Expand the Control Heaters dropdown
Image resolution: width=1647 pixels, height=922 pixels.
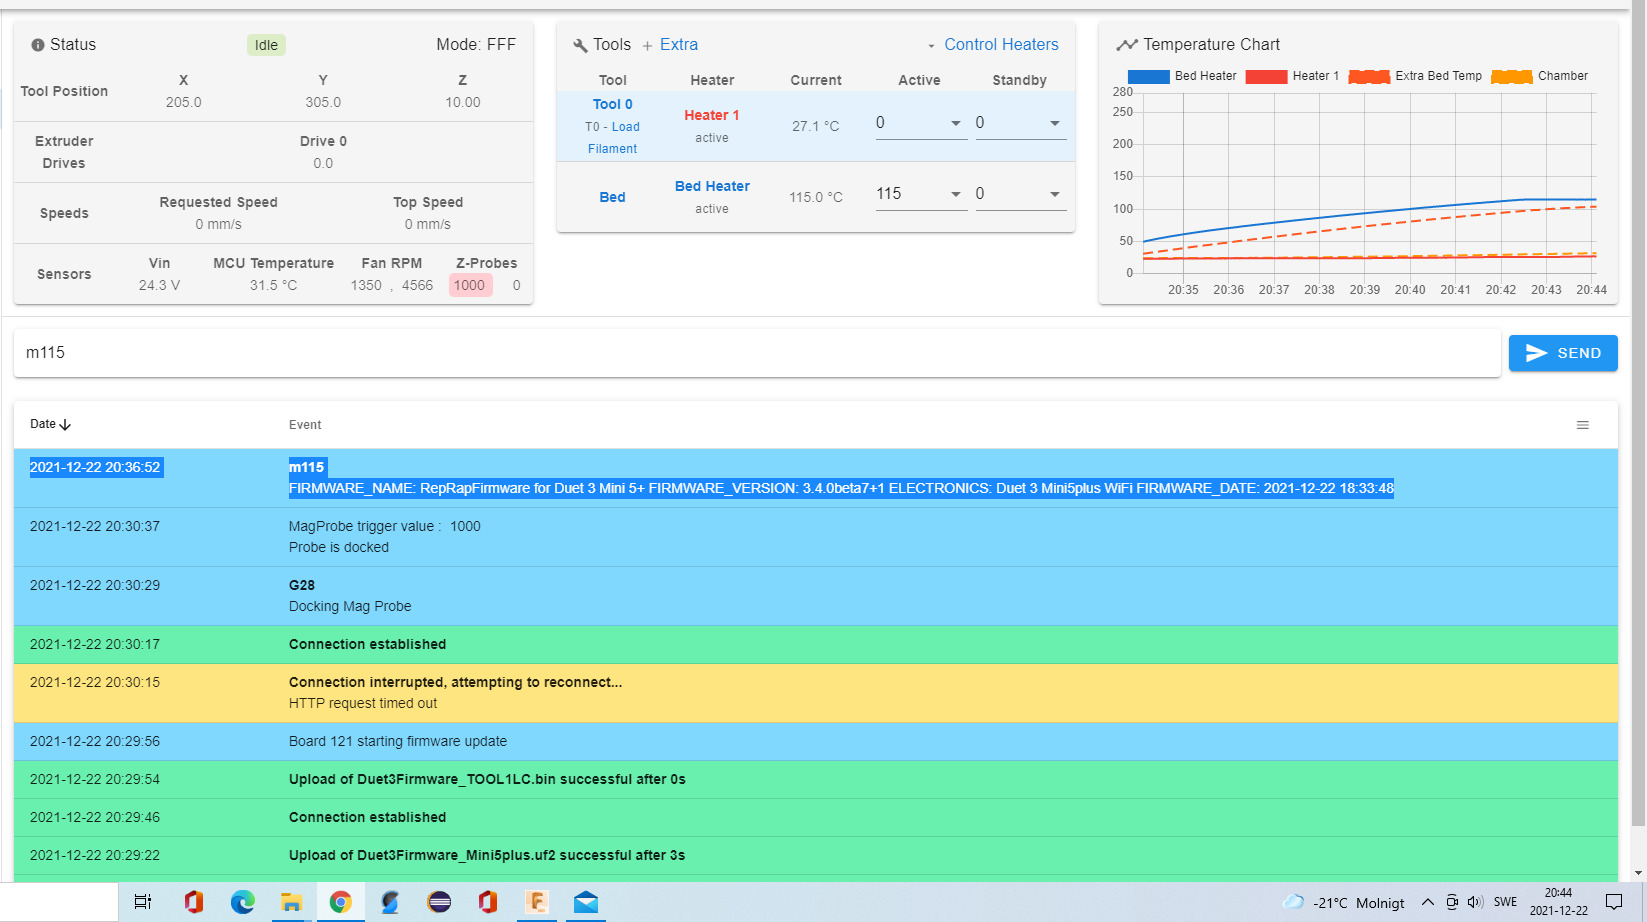click(x=992, y=45)
